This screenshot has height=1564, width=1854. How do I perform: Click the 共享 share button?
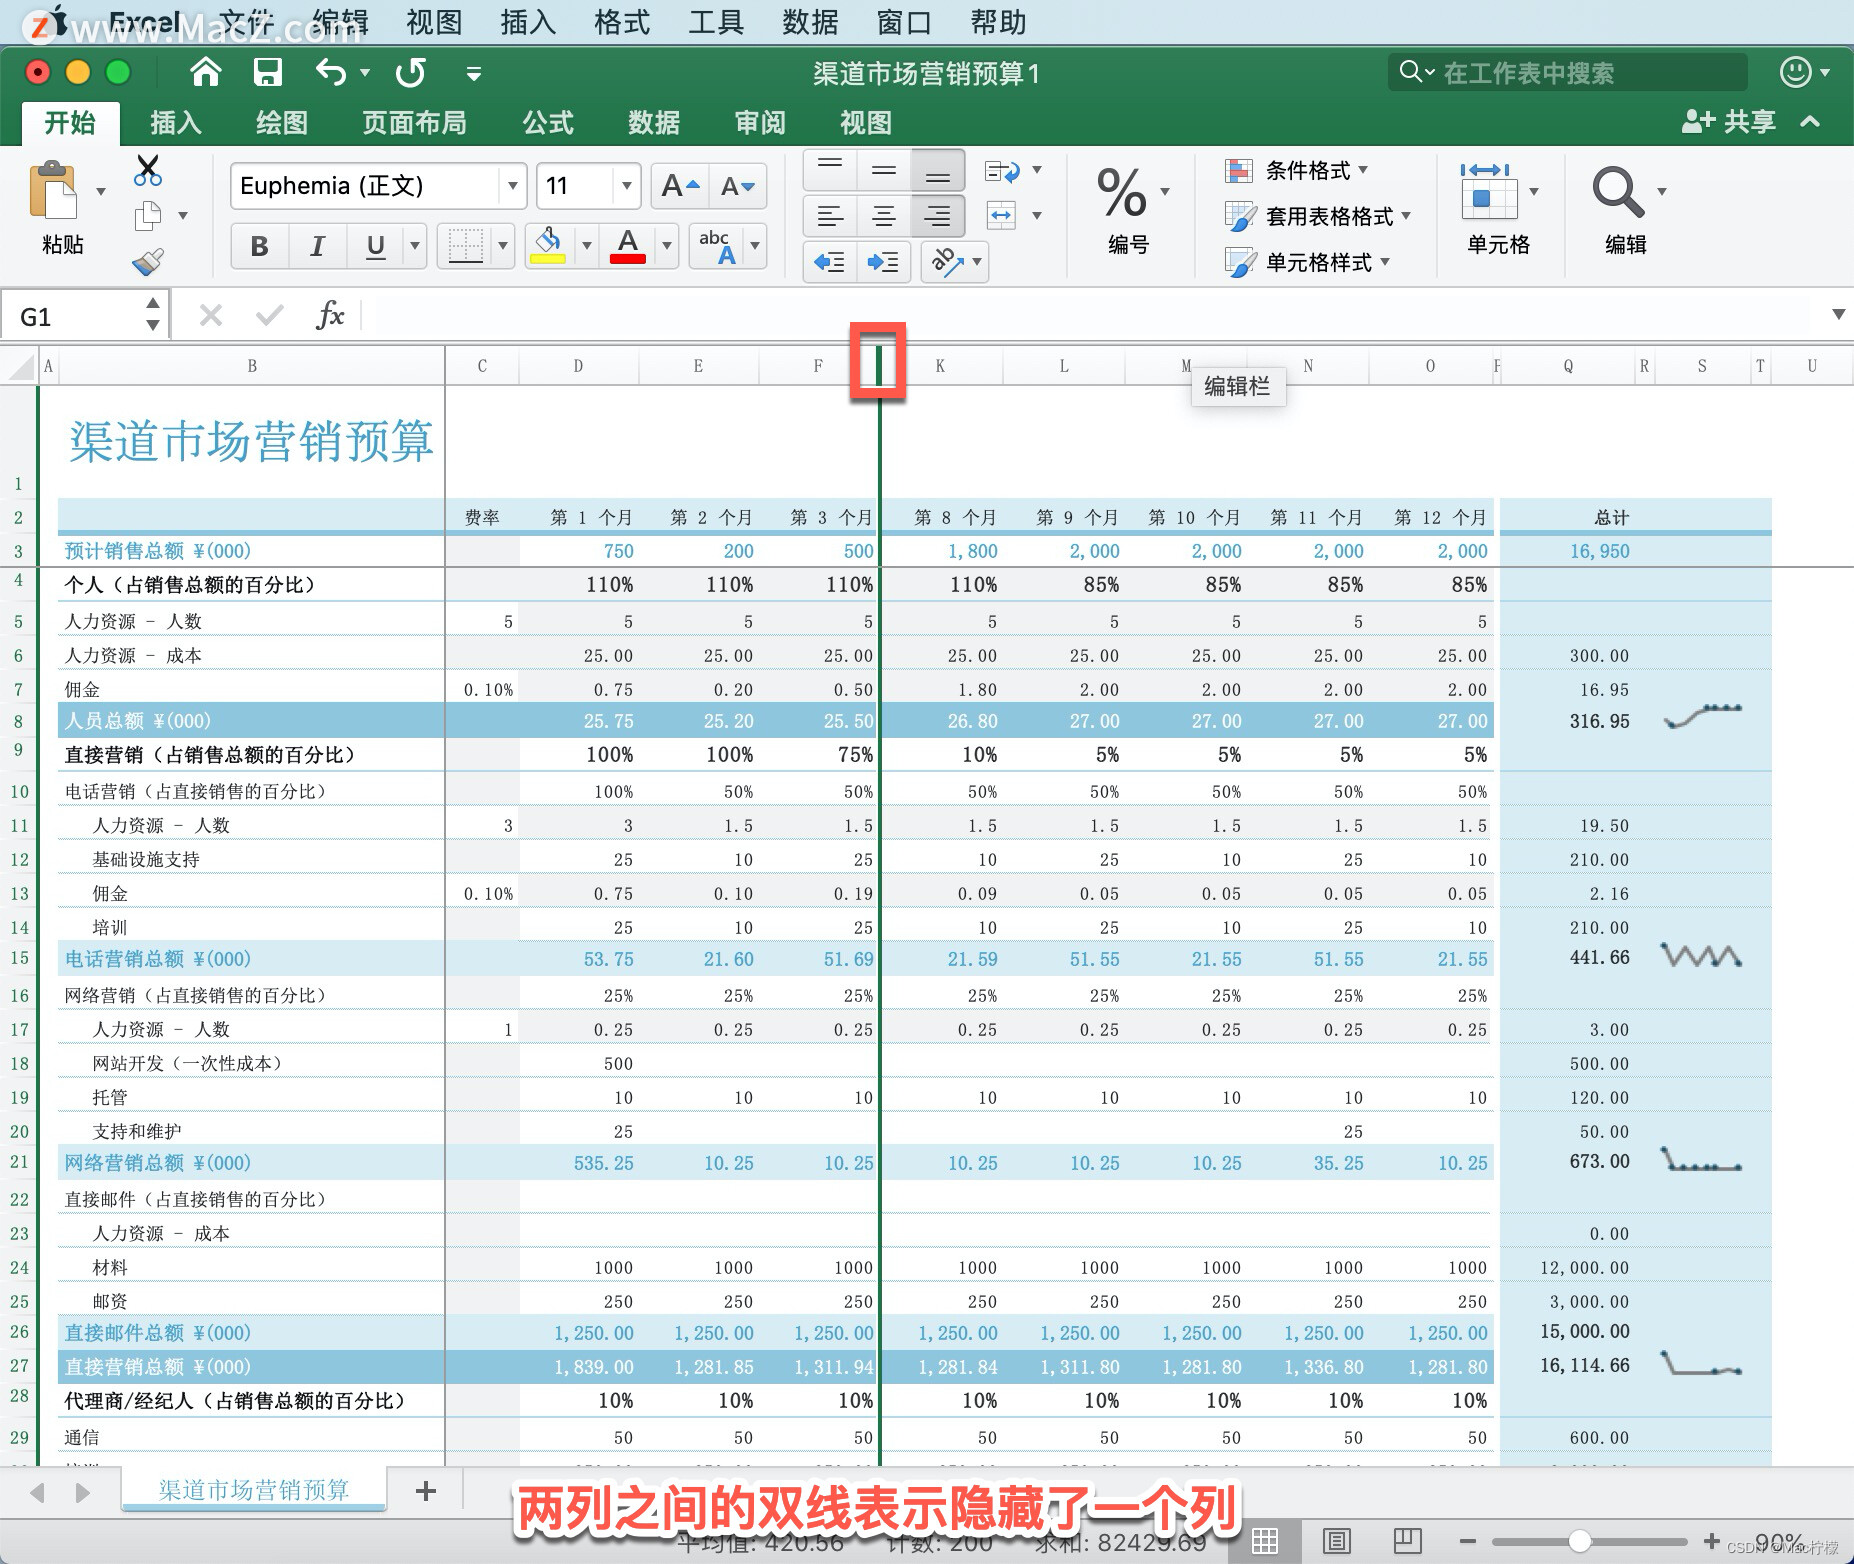(1729, 122)
